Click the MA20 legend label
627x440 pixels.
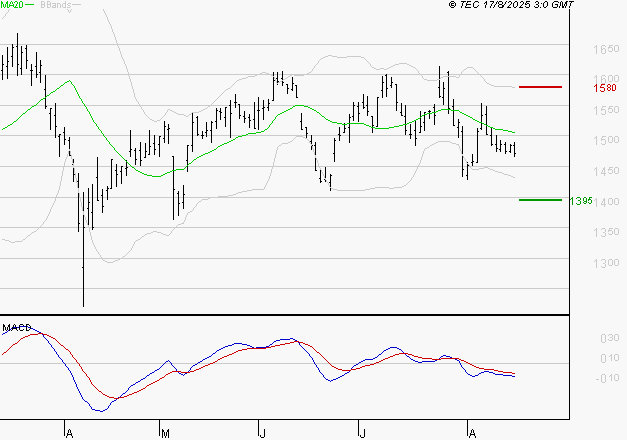click(x=12, y=5)
